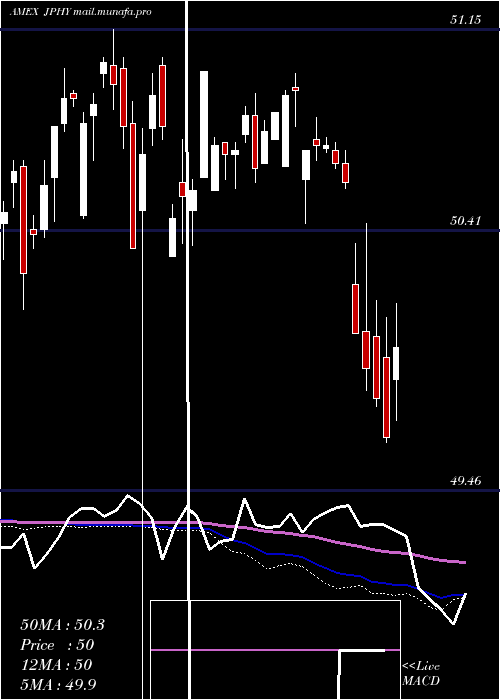Click the last white candlestick on the right
Screen dimensions: 500x700
396,363
